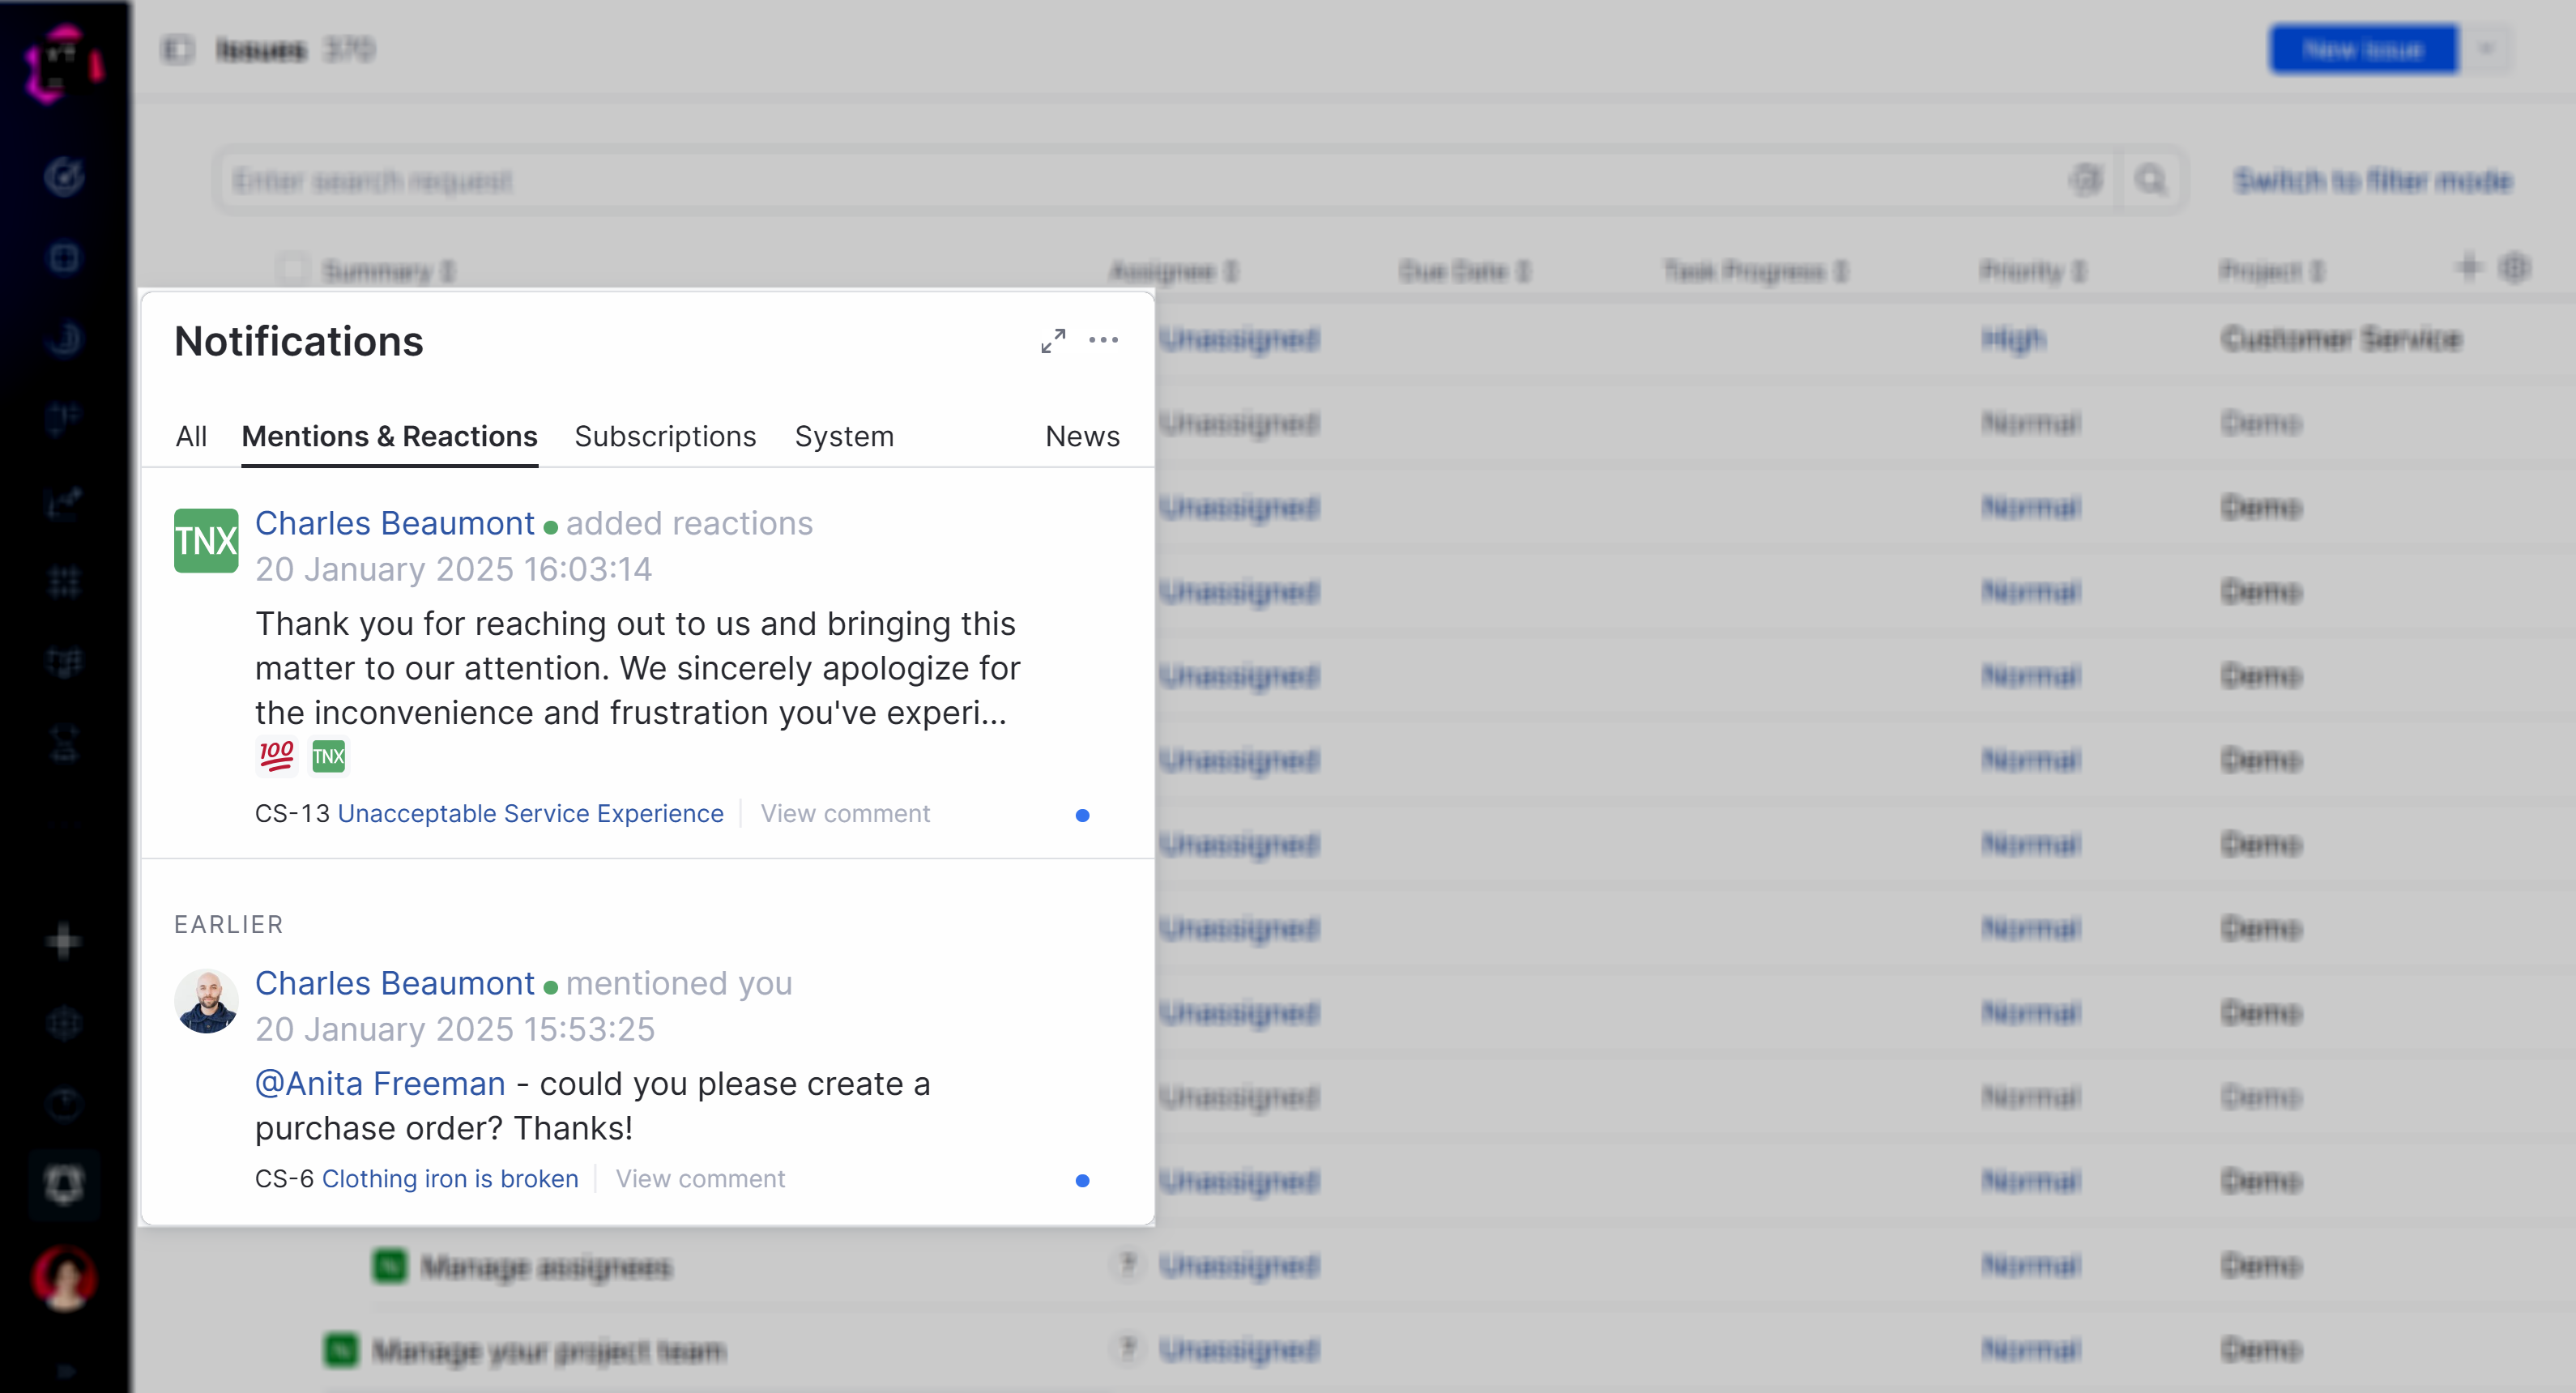Open the News tab
The width and height of the screenshot is (2576, 1393).
coord(1082,436)
